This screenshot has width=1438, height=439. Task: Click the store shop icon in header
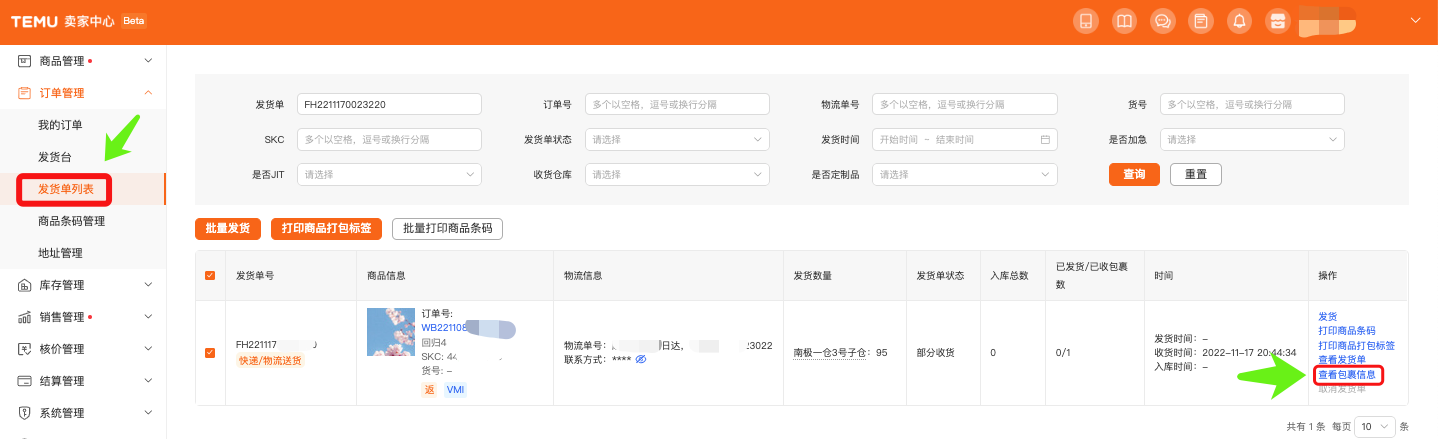tap(1276, 21)
